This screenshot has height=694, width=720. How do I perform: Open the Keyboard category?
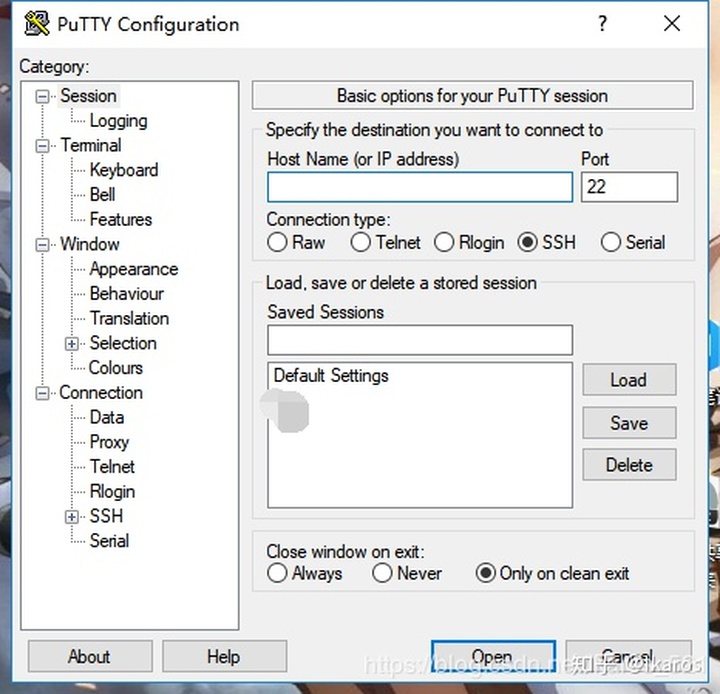tap(124, 170)
